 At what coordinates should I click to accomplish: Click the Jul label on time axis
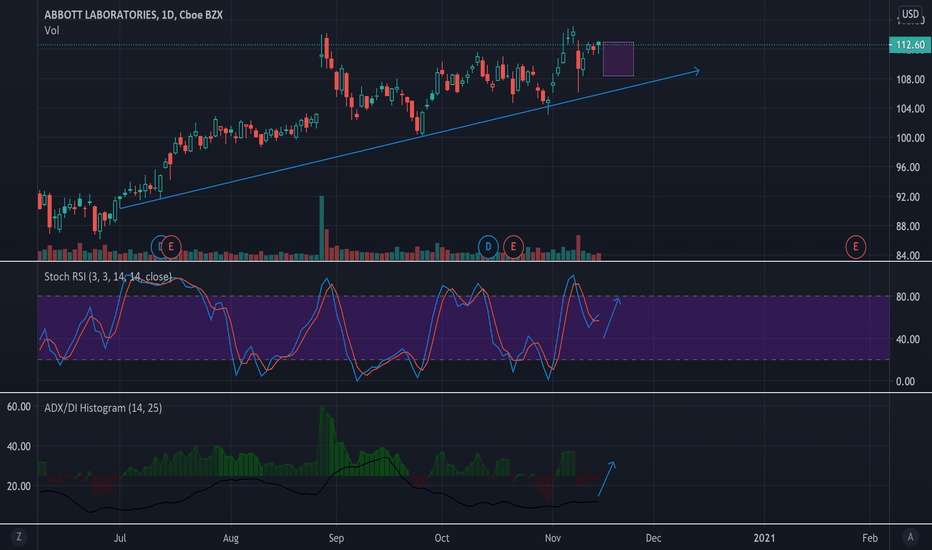(x=119, y=538)
